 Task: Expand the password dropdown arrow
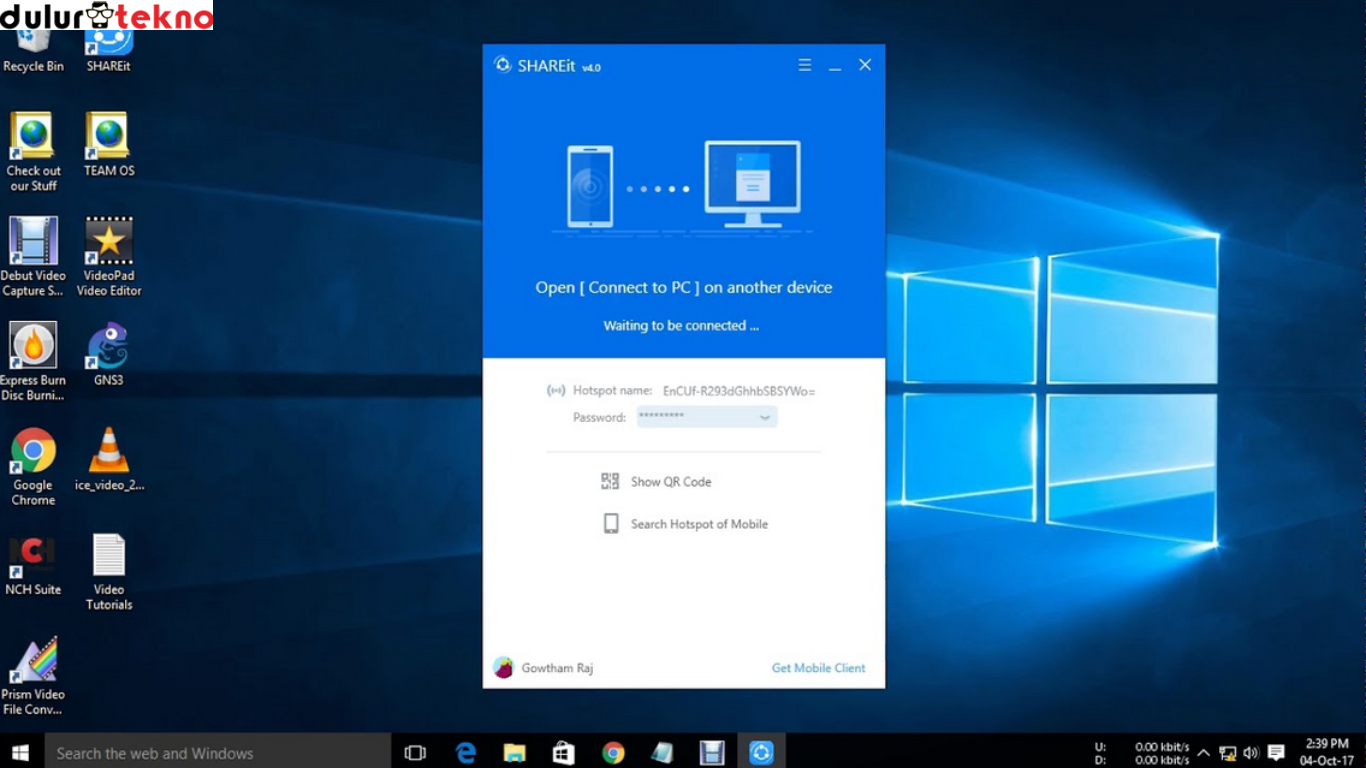765,418
